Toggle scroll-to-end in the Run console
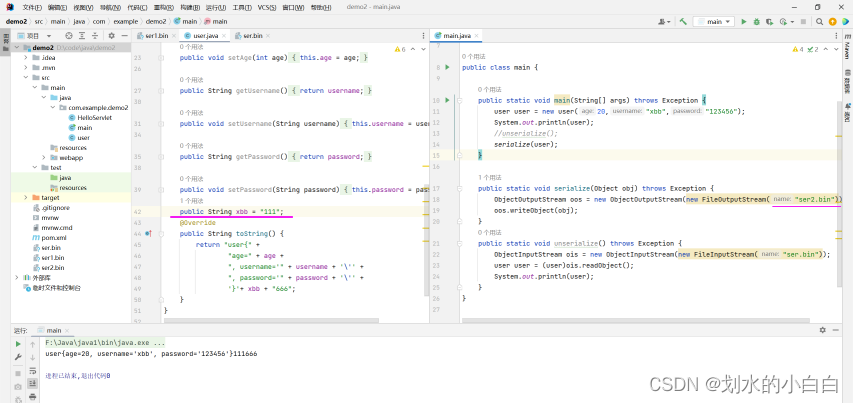Screen dimensions: 853x403 [x=33, y=384]
